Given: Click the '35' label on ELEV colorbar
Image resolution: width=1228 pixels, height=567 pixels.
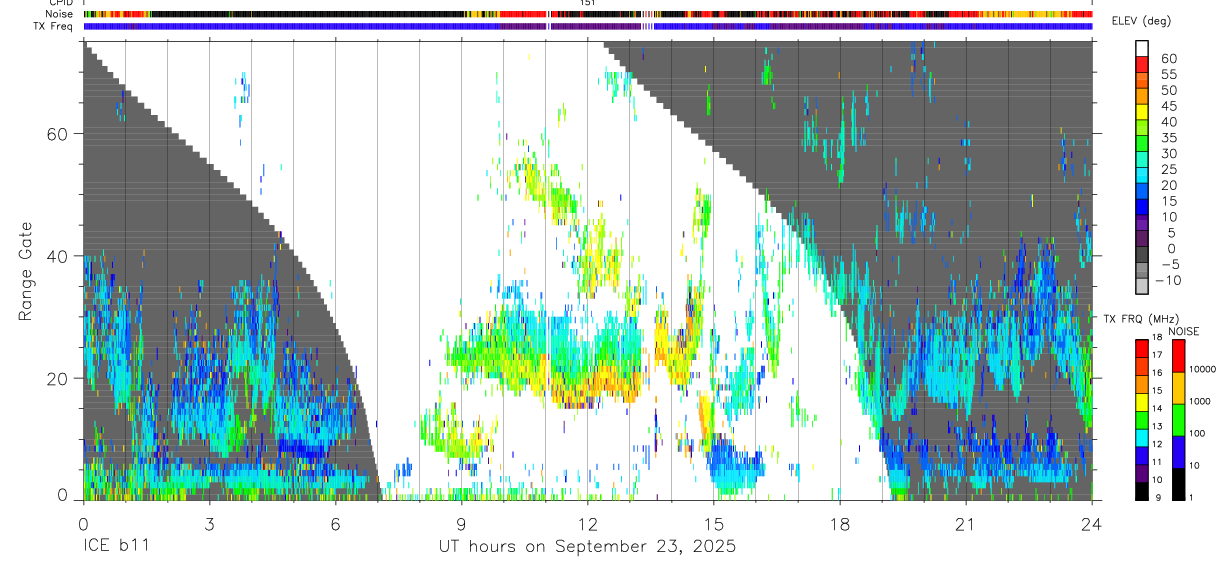Looking at the screenshot, I should click(1168, 137).
